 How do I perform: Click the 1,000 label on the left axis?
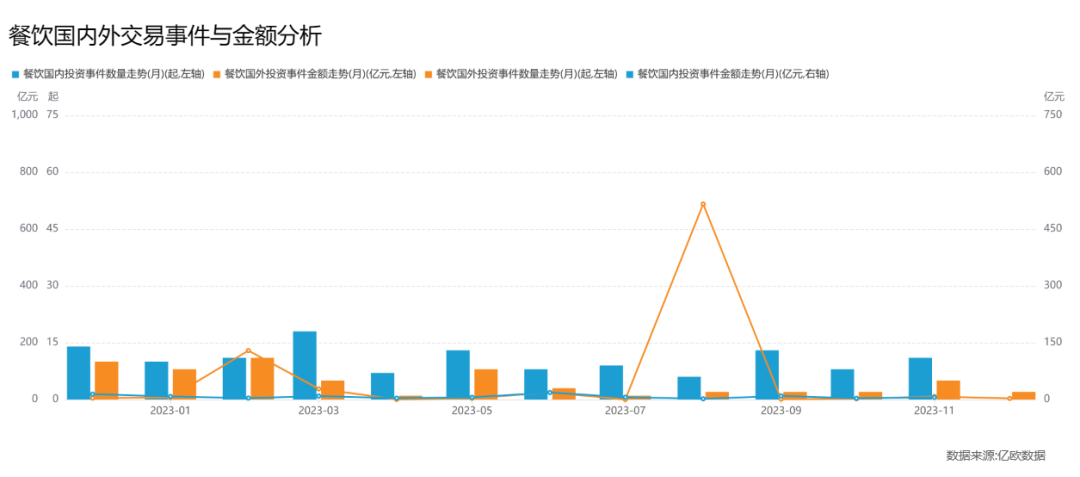click(24, 115)
